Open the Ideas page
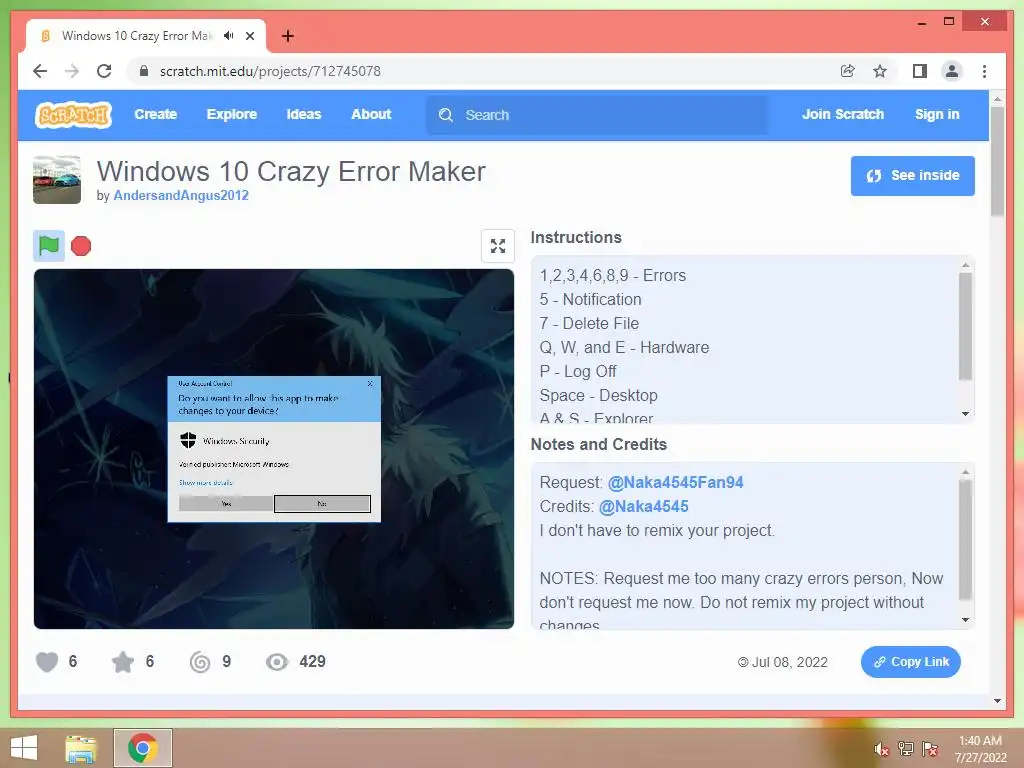Viewport: 1024px width, 768px height. (x=304, y=114)
